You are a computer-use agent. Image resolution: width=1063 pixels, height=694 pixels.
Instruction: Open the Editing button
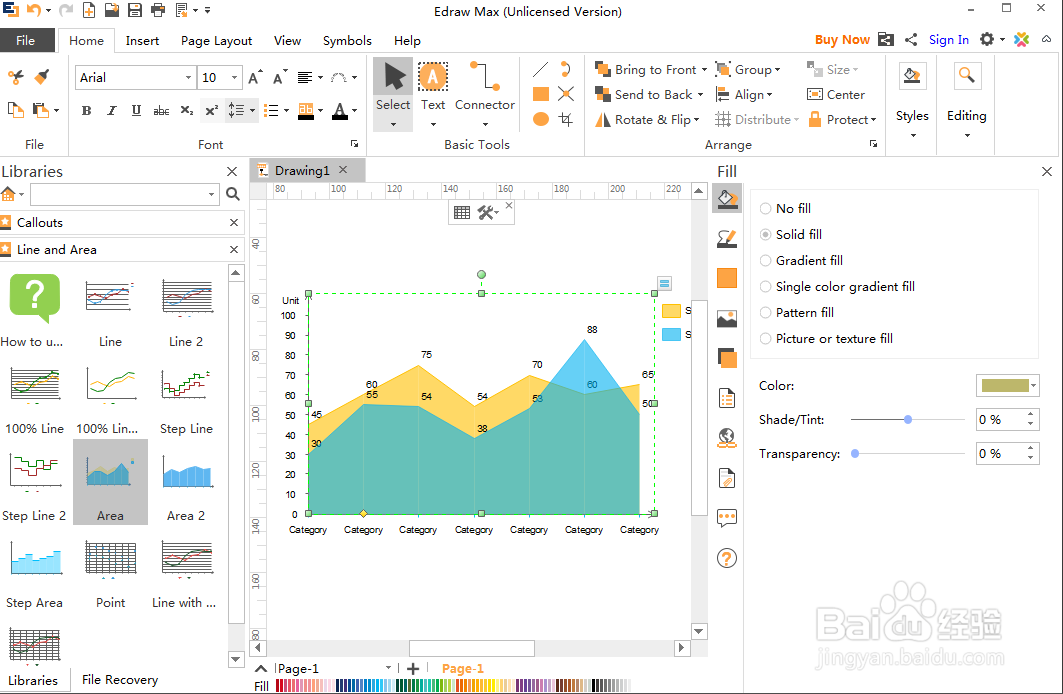(967, 100)
